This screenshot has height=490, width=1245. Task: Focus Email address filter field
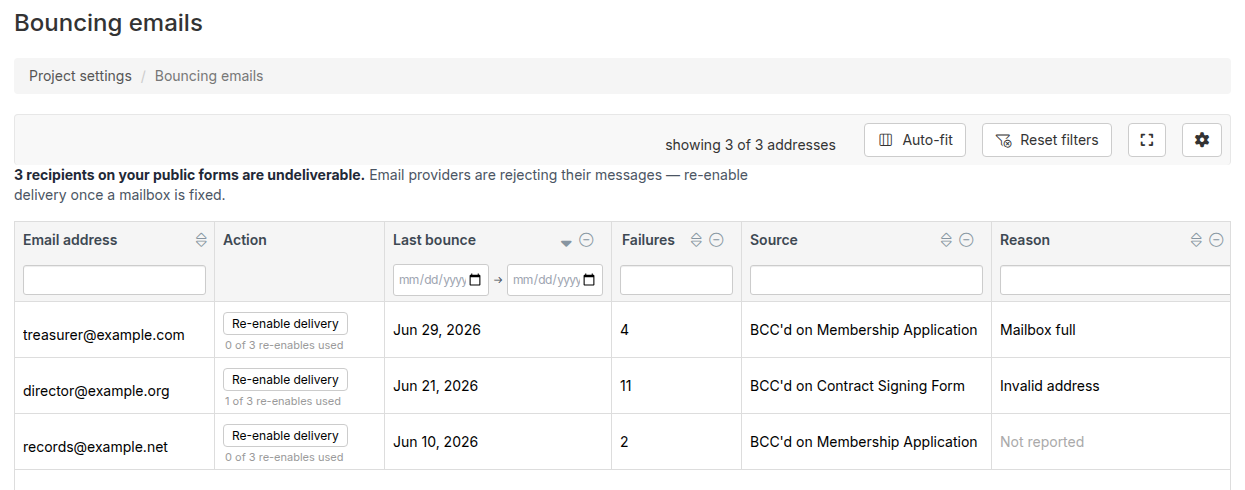tap(114, 280)
